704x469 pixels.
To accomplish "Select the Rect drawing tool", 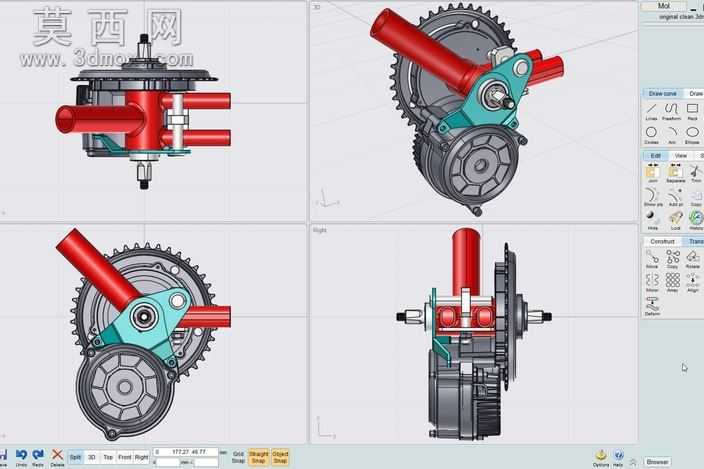I will (x=692, y=111).
